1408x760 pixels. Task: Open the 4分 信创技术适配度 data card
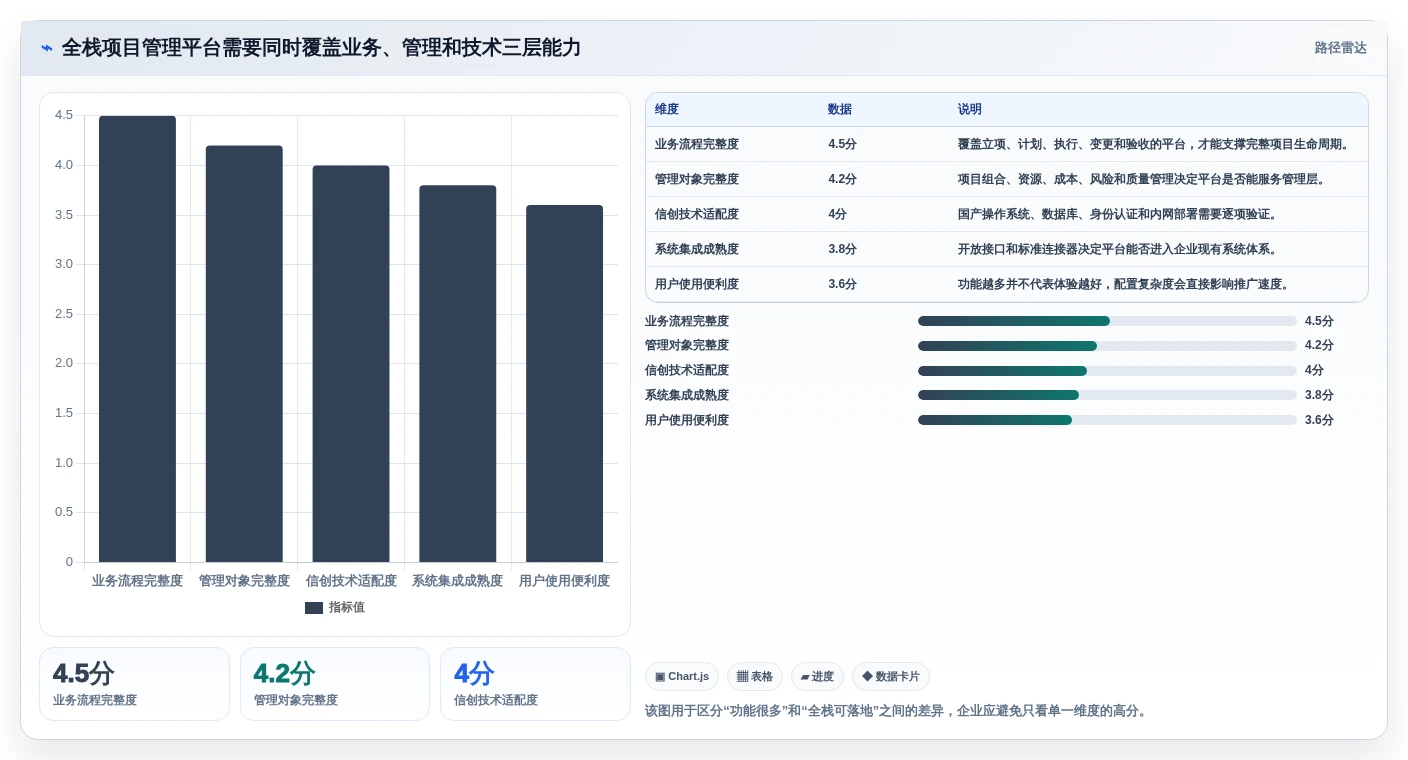coord(535,684)
